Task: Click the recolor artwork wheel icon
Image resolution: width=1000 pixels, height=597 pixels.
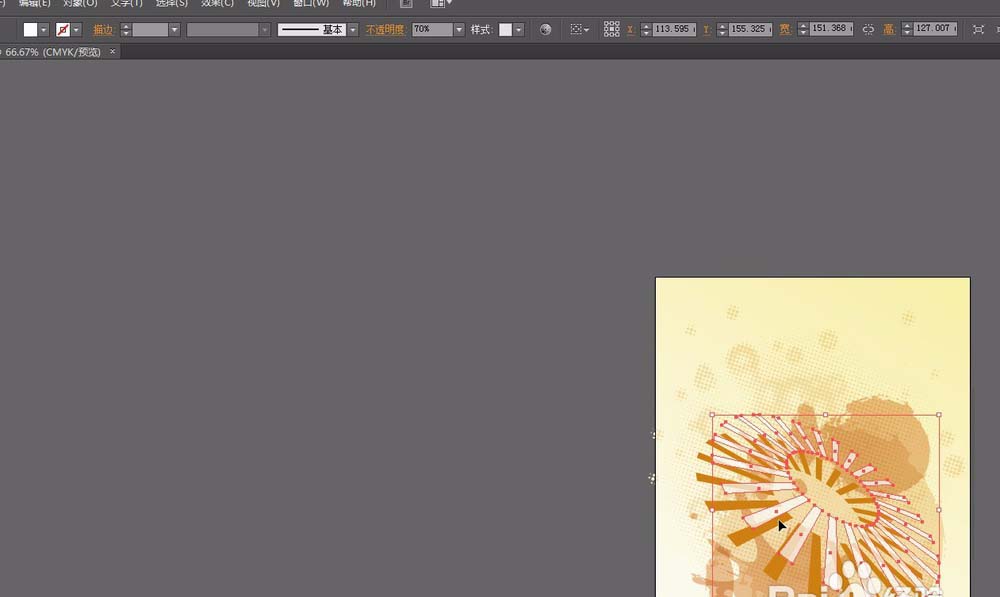Action: click(545, 29)
